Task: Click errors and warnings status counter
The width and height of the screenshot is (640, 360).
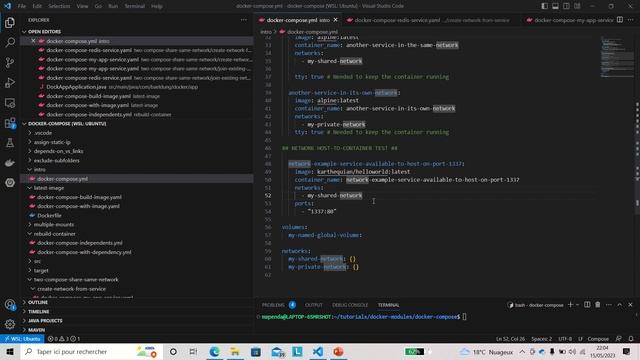Action: coord(64,339)
